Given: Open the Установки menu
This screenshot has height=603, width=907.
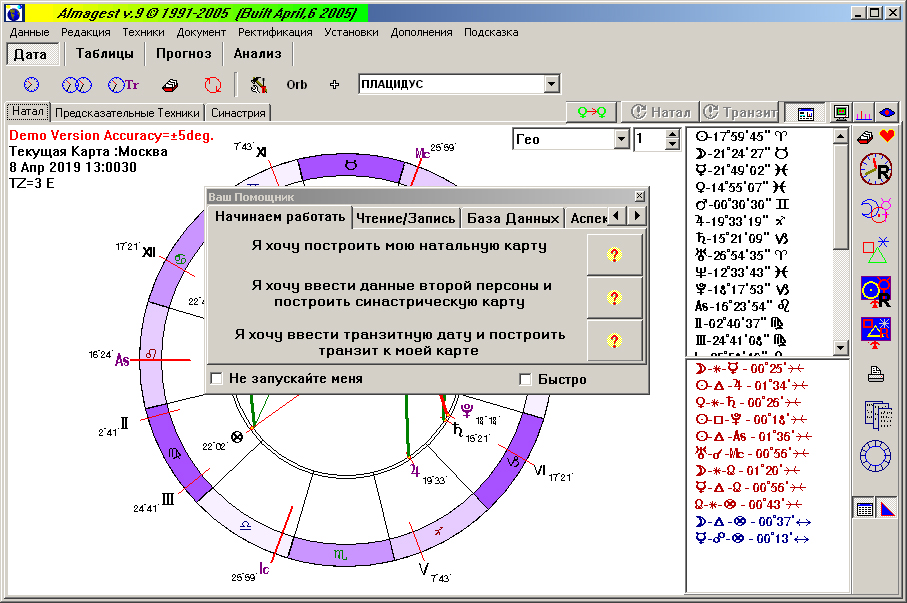Looking at the screenshot, I should click(x=351, y=32).
